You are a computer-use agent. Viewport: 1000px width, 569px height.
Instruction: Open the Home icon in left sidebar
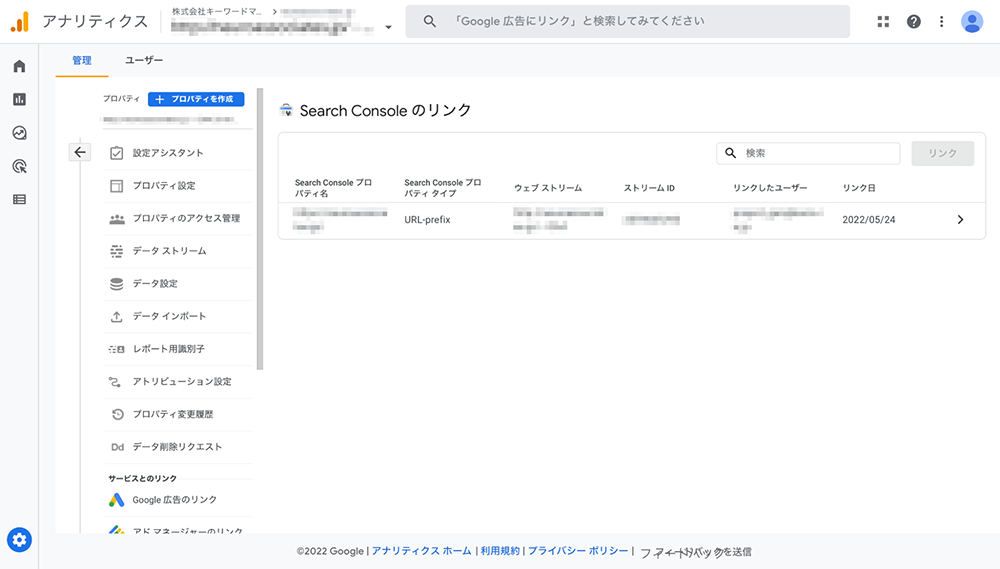coord(19,66)
